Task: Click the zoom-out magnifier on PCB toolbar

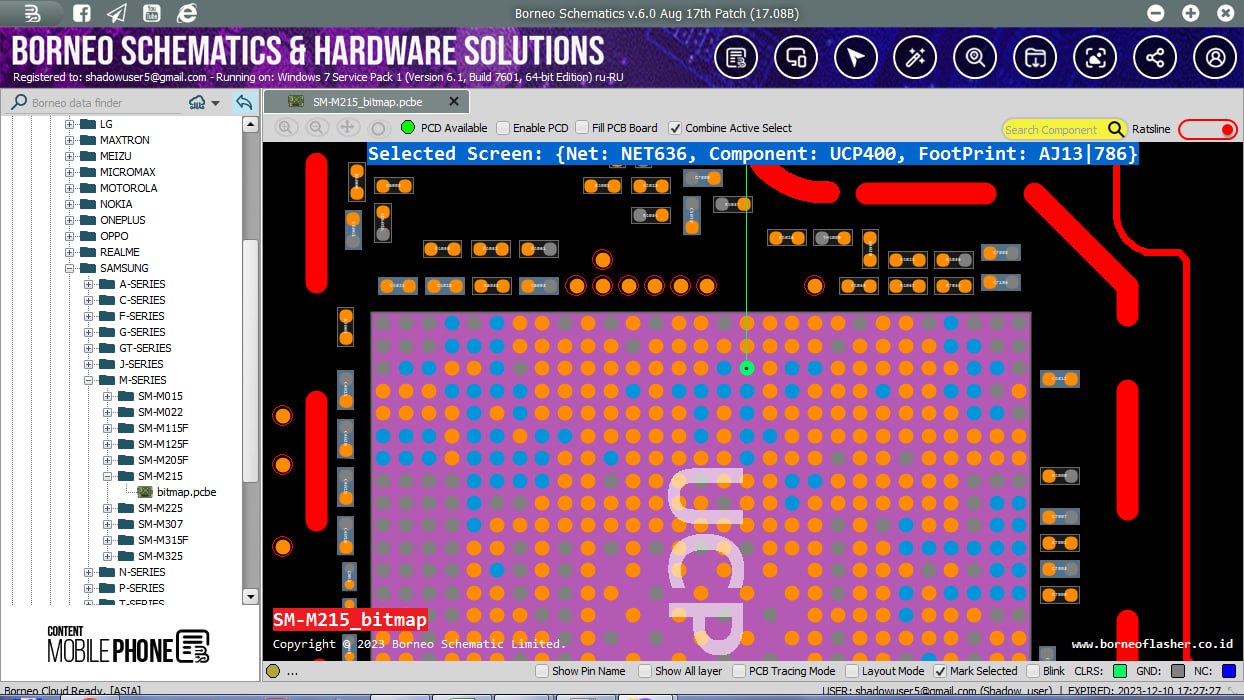Action: pyautogui.click(x=317, y=128)
